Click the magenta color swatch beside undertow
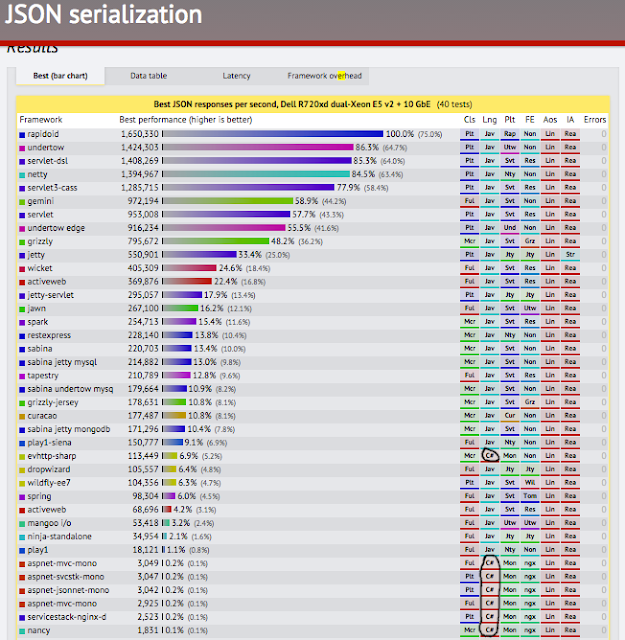Viewport: 625px width, 640px height. pyautogui.click(x=22, y=148)
